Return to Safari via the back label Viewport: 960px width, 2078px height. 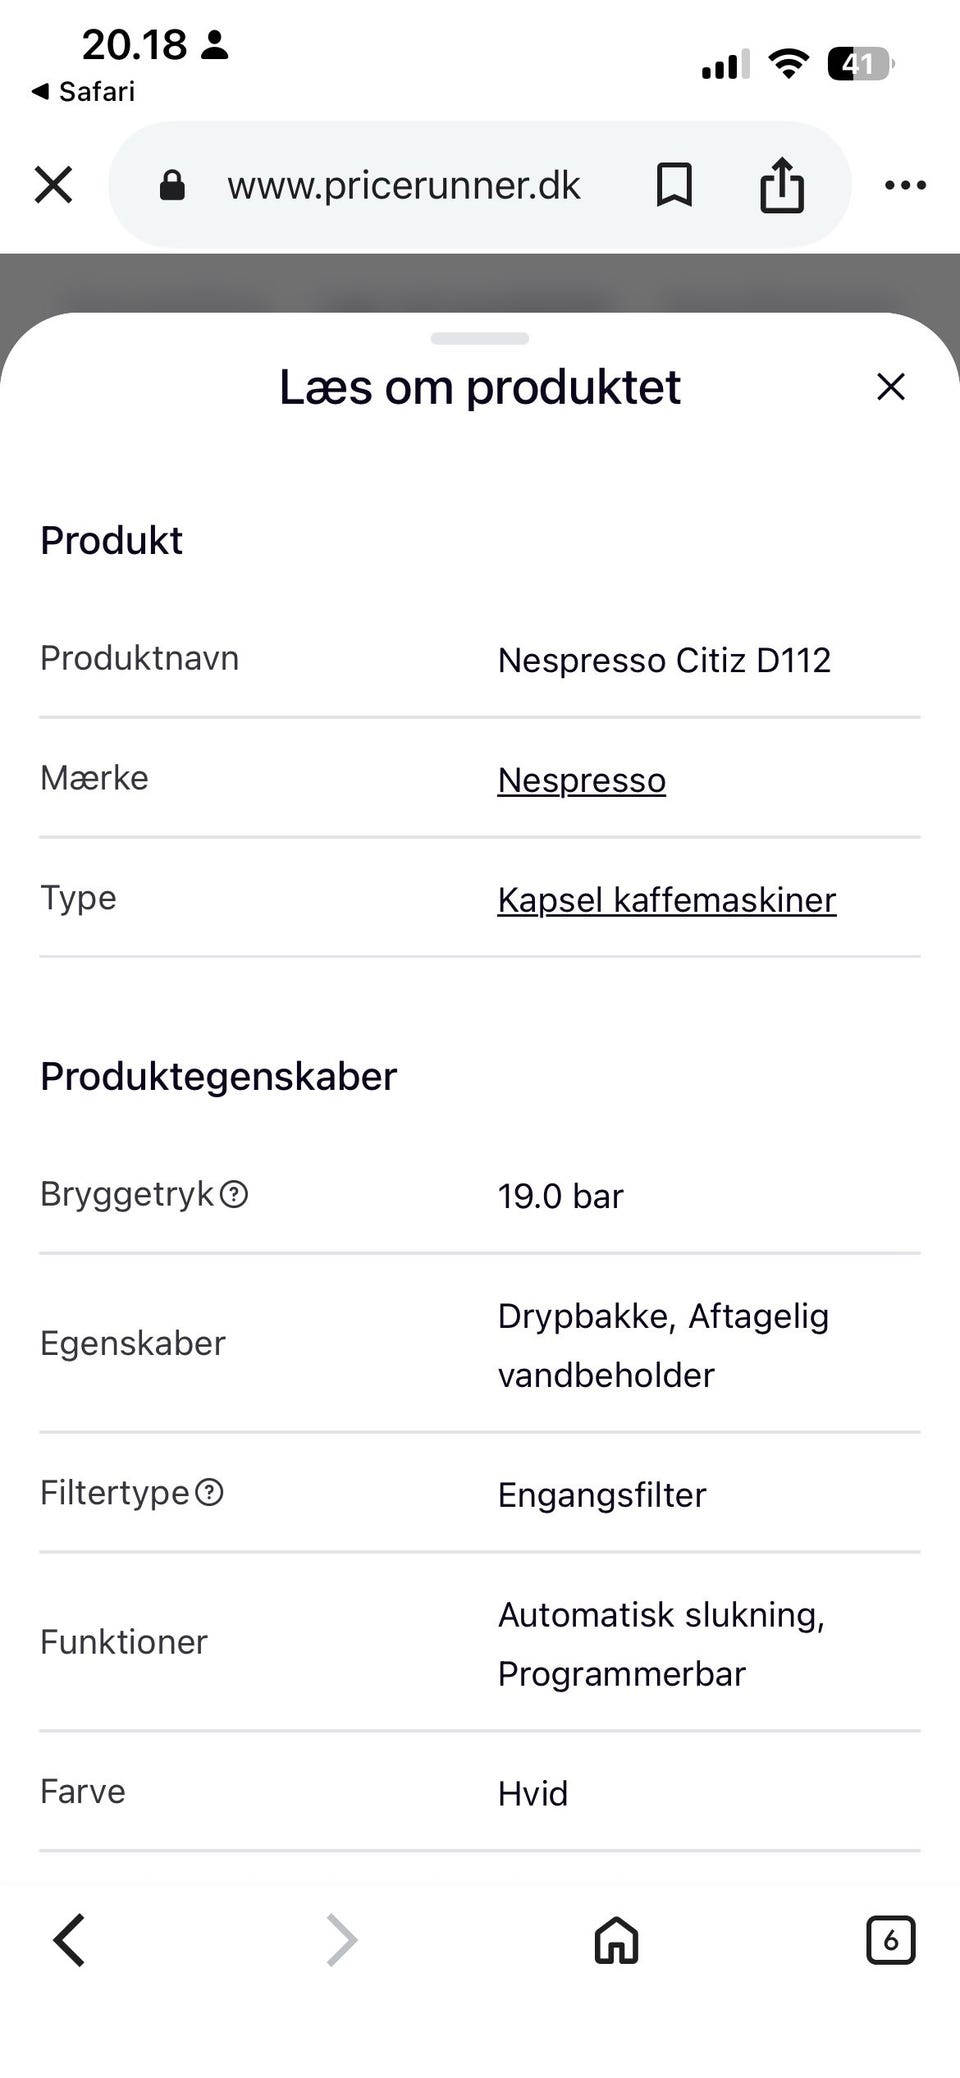click(x=84, y=92)
